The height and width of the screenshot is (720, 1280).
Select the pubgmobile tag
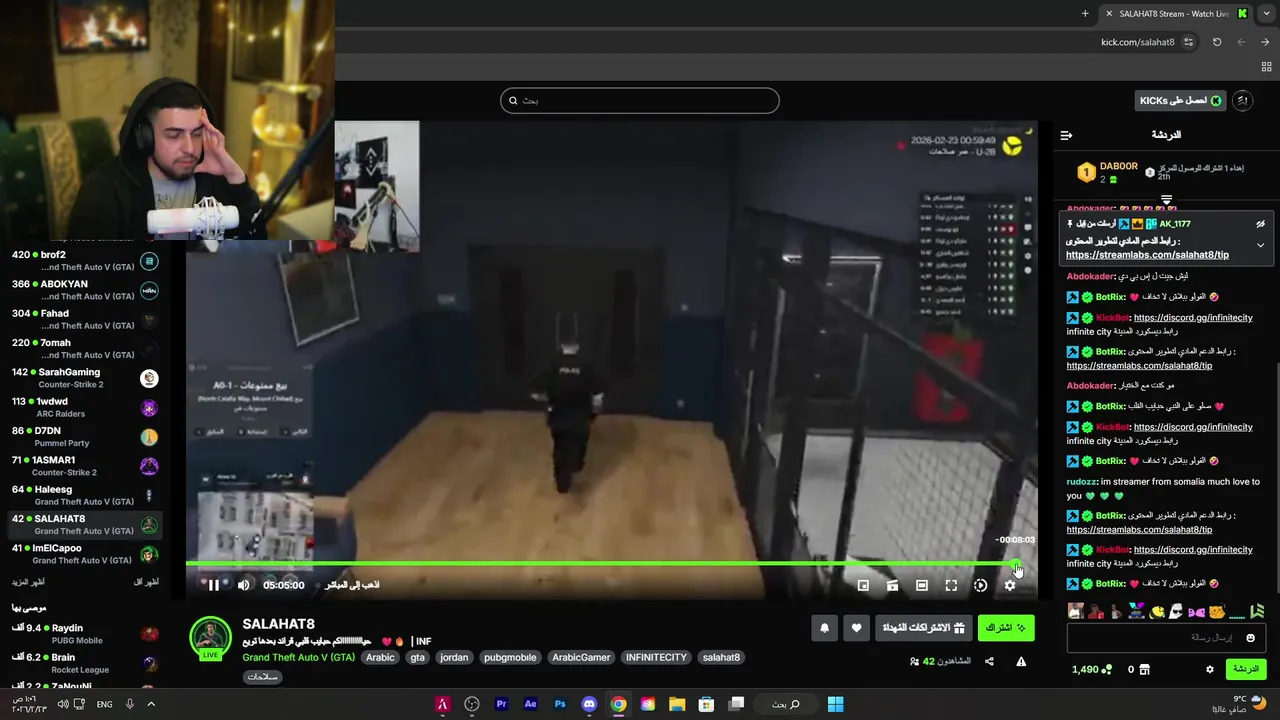[x=510, y=657]
